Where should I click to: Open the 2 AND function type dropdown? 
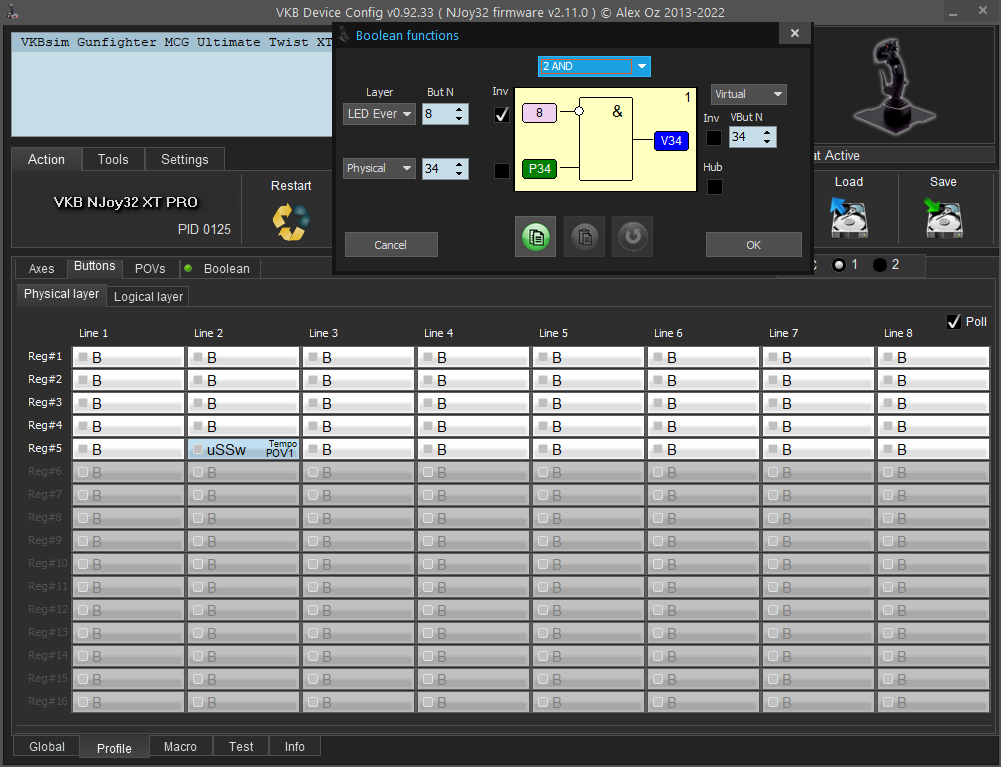pyautogui.click(x=594, y=66)
